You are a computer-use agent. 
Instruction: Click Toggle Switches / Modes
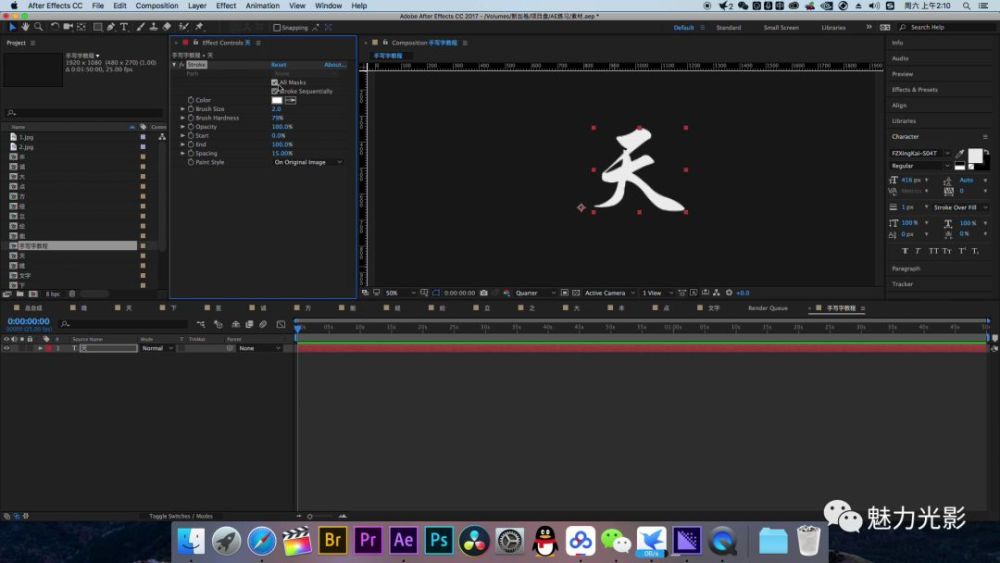[181, 516]
